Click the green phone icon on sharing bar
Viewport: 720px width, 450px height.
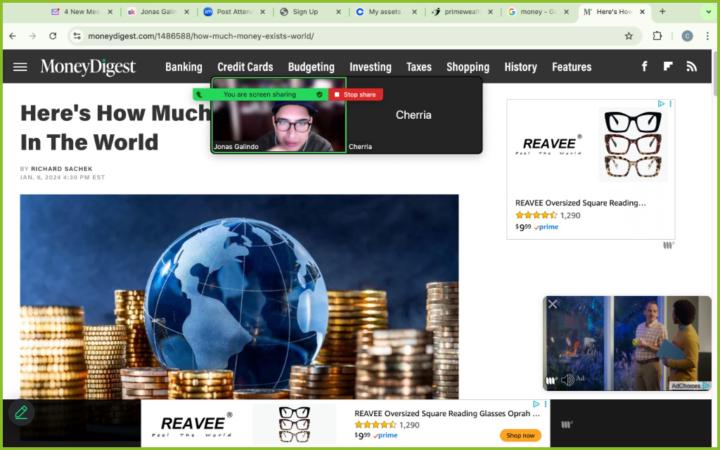(199, 95)
